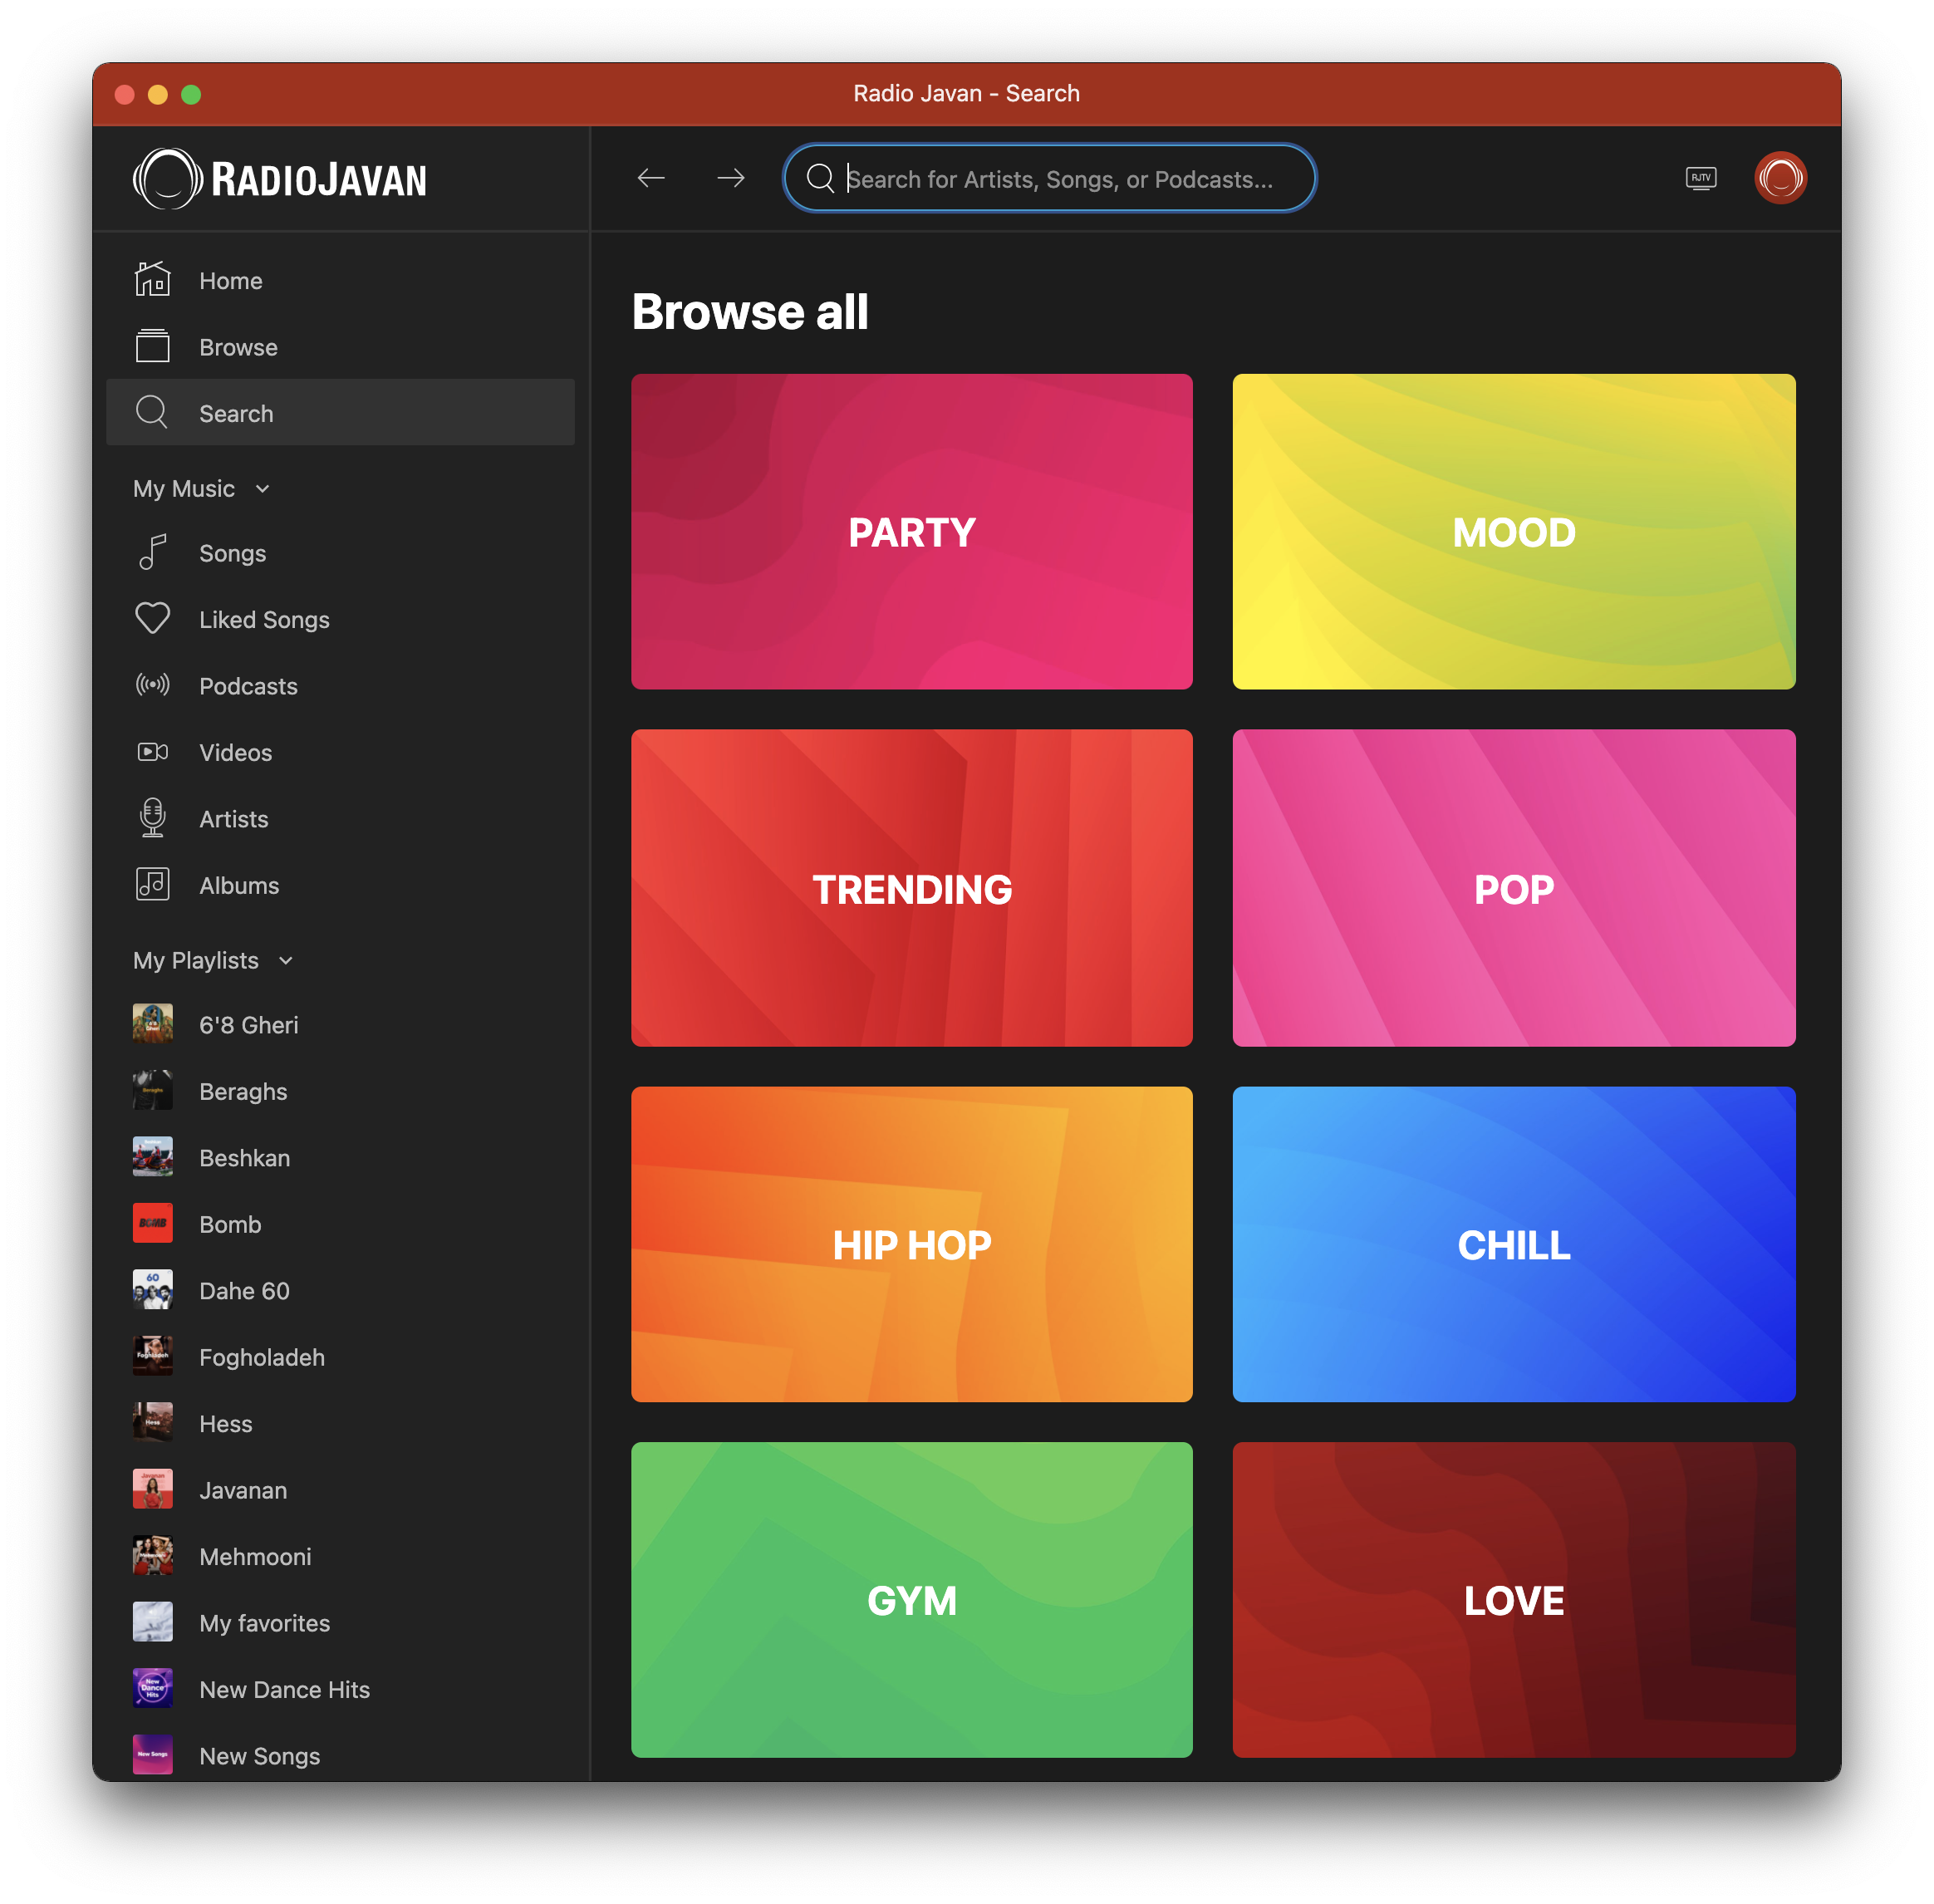
Task: Collapse the My Music section chevron
Action: [262, 489]
